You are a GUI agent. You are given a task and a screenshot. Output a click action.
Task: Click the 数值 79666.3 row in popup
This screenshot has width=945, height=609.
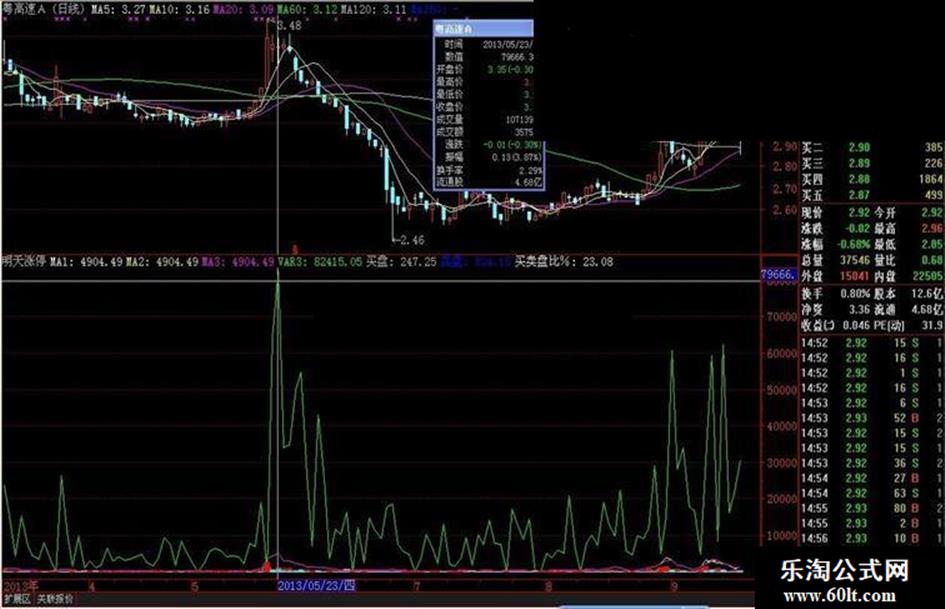tap(484, 57)
